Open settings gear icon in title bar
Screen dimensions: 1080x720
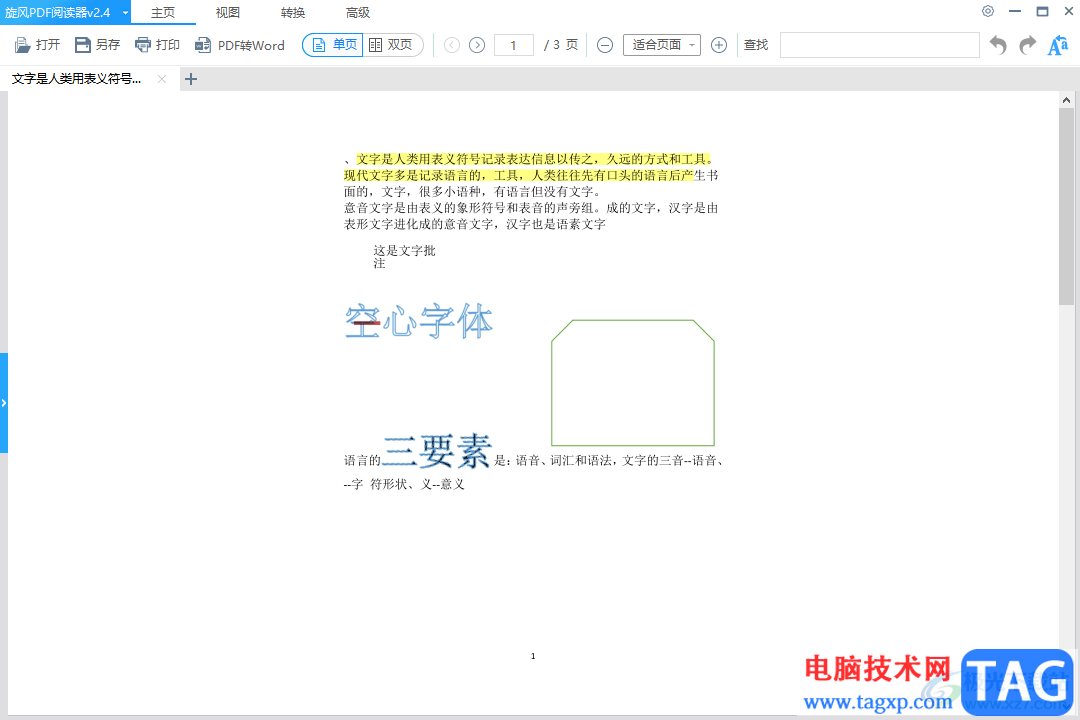[x=988, y=11]
